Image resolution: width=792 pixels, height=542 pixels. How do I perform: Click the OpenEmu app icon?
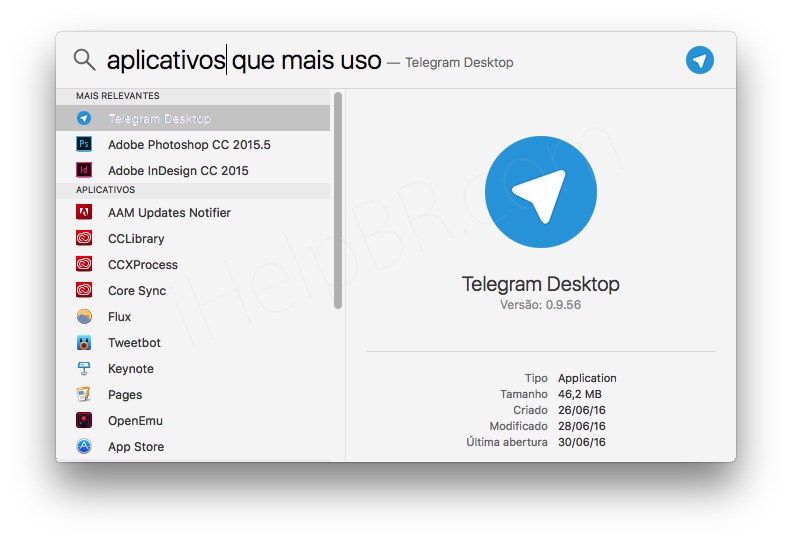click(x=84, y=420)
